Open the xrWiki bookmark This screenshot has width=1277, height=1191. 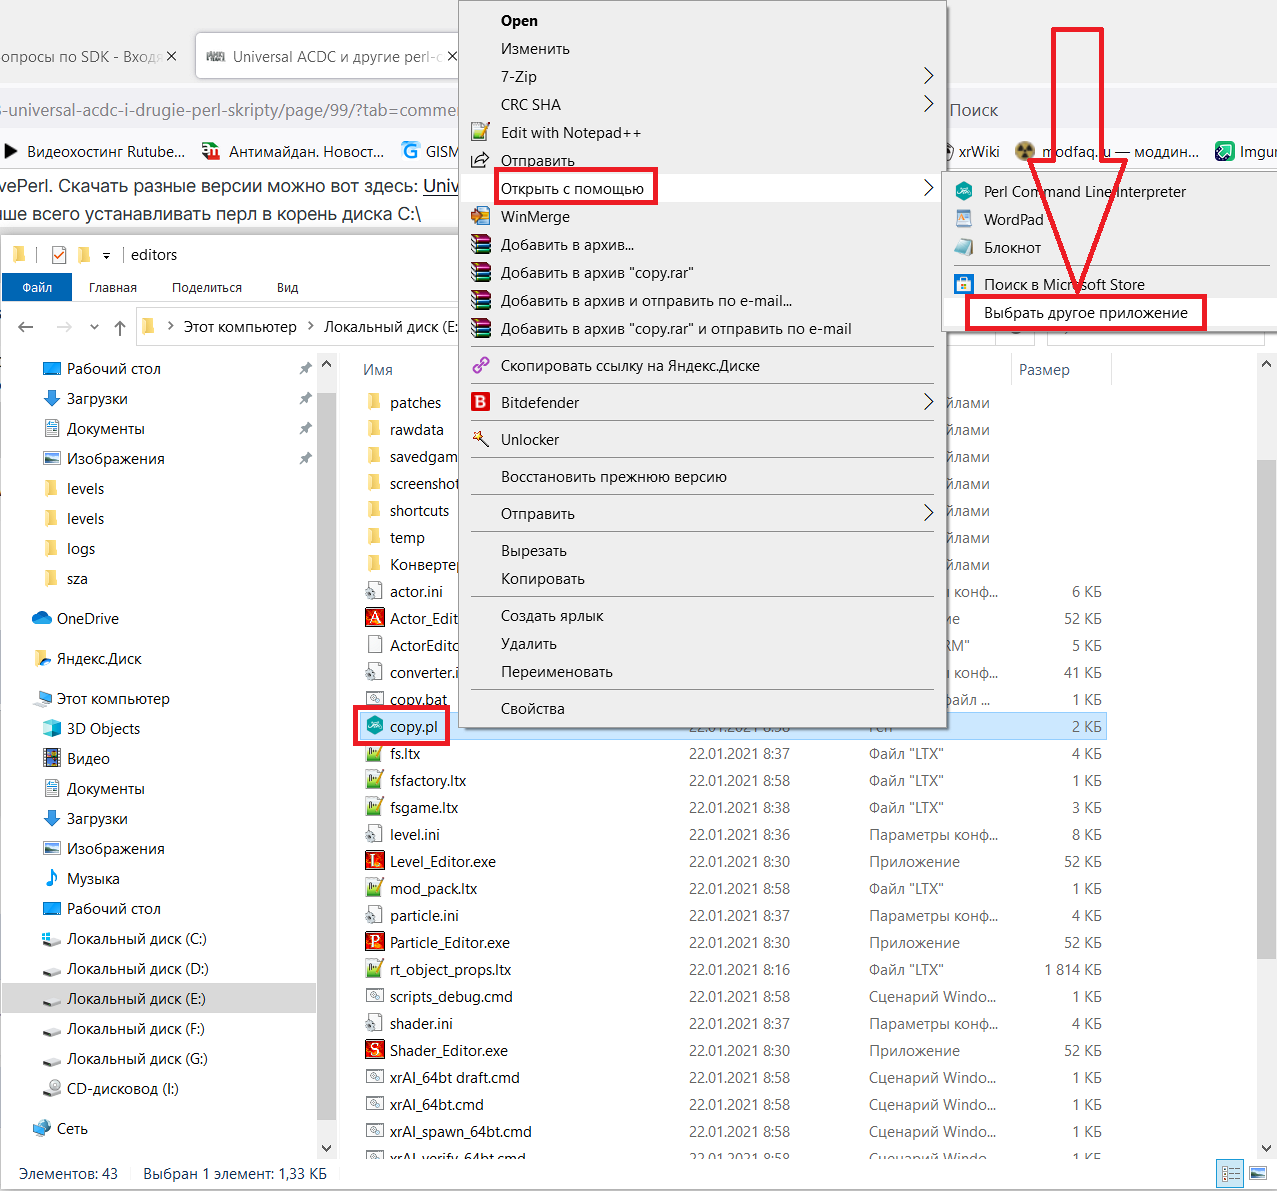tap(972, 151)
